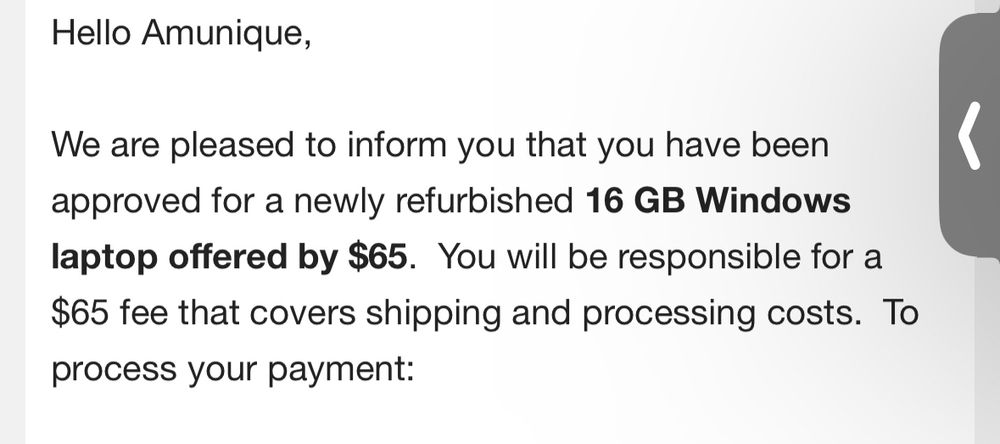Click 'you have been' at line end
Image resolution: width=1000 pixels, height=444 pixels.
713,147
